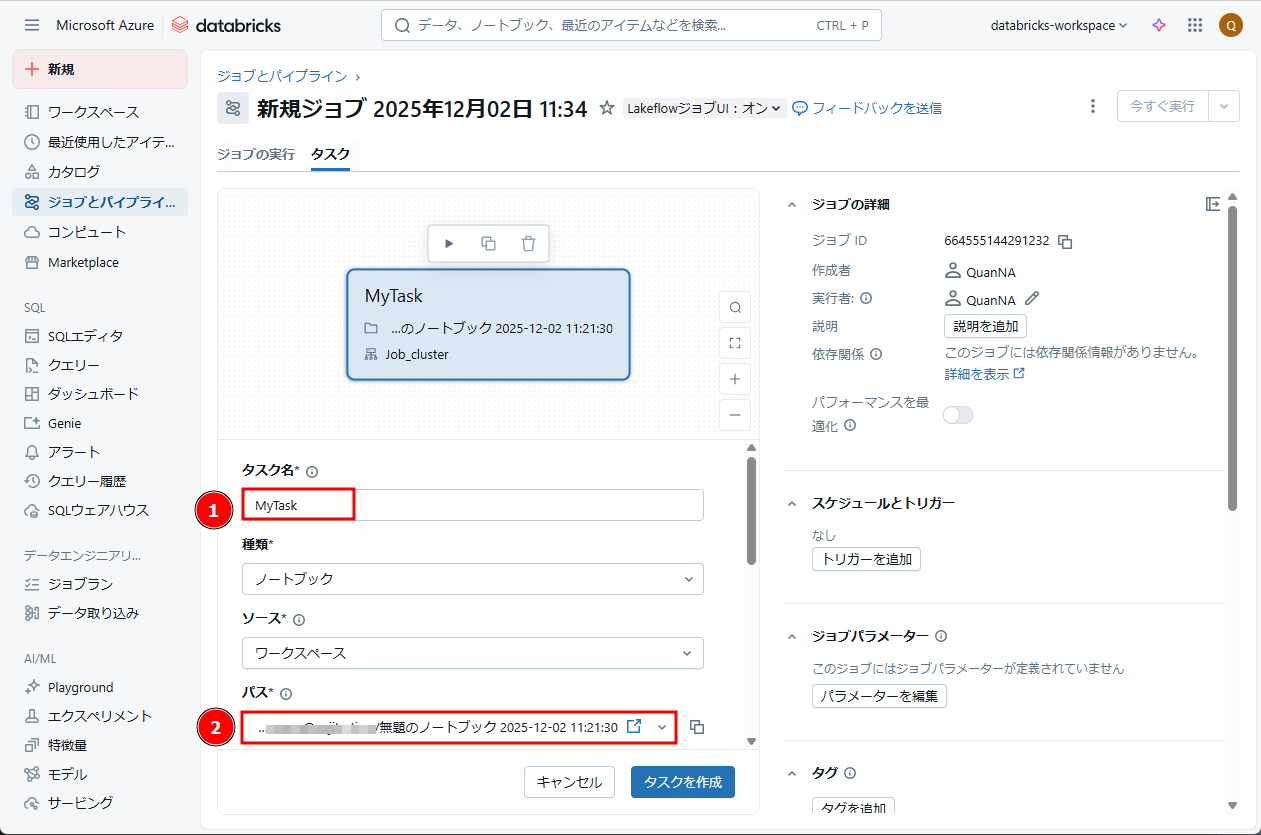1261x835 pixels.
Task: Copy the job ID with the copy icon
Action: click(x=1065, y=241)
